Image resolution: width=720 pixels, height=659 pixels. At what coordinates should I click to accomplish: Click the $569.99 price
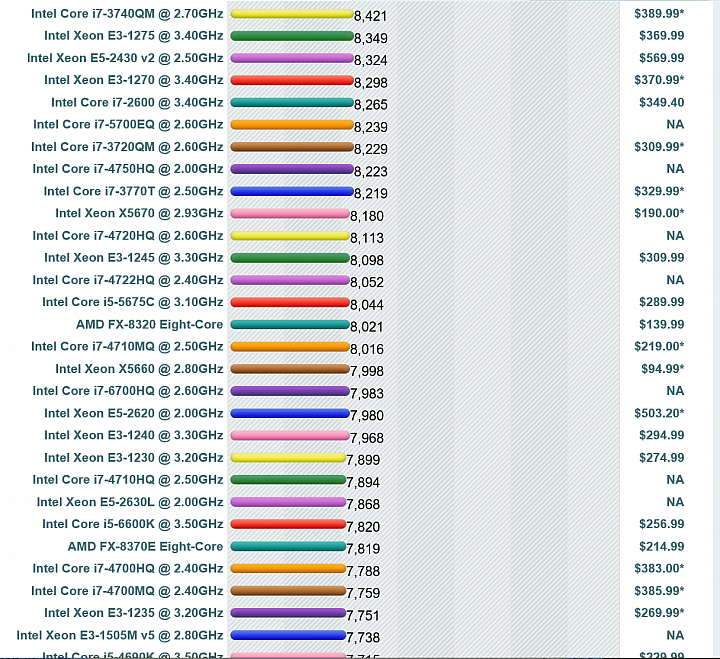(x=662, y=58)
